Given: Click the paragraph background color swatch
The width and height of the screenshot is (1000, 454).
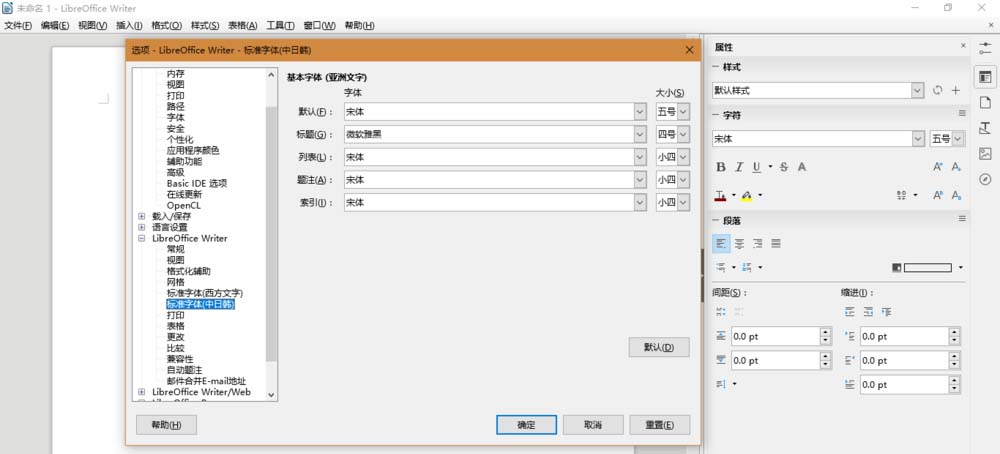Looking at the screenshot, I should 927,268.
